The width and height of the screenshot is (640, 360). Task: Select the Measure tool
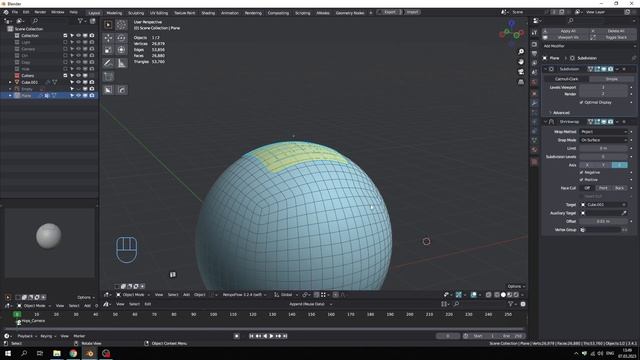(121, 63)
